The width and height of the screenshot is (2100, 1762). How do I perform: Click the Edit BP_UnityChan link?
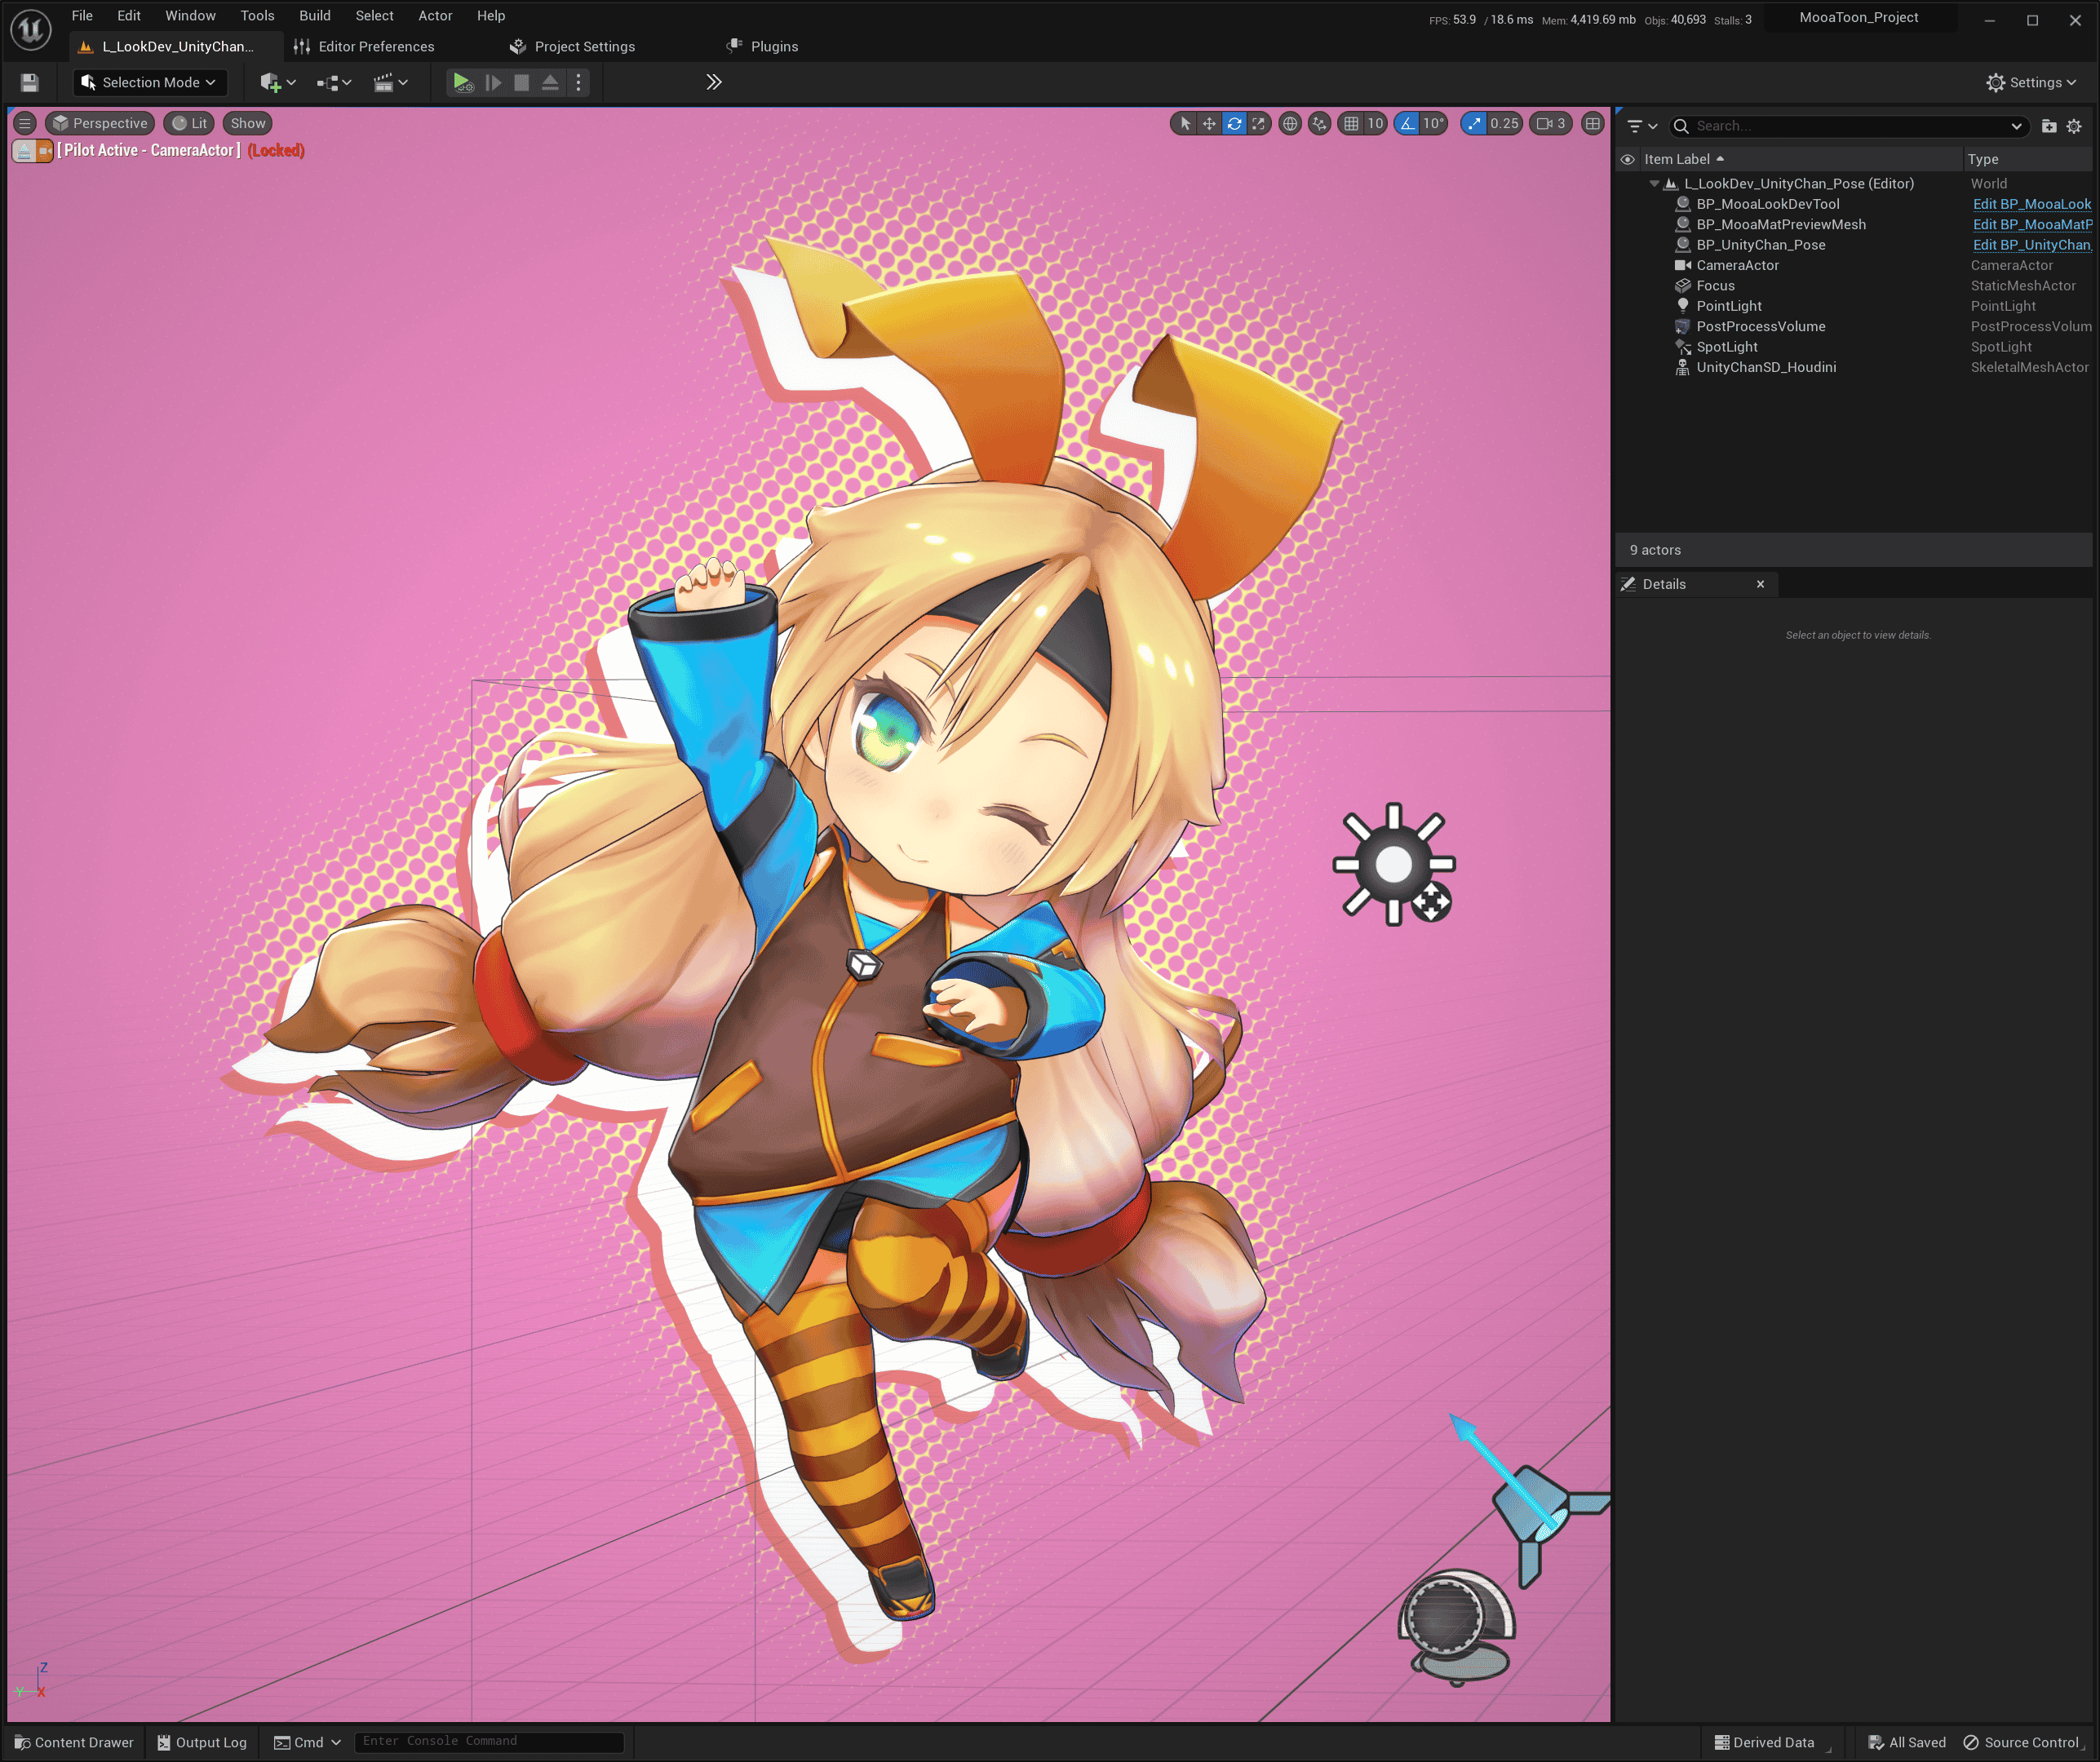(2031, 245)
